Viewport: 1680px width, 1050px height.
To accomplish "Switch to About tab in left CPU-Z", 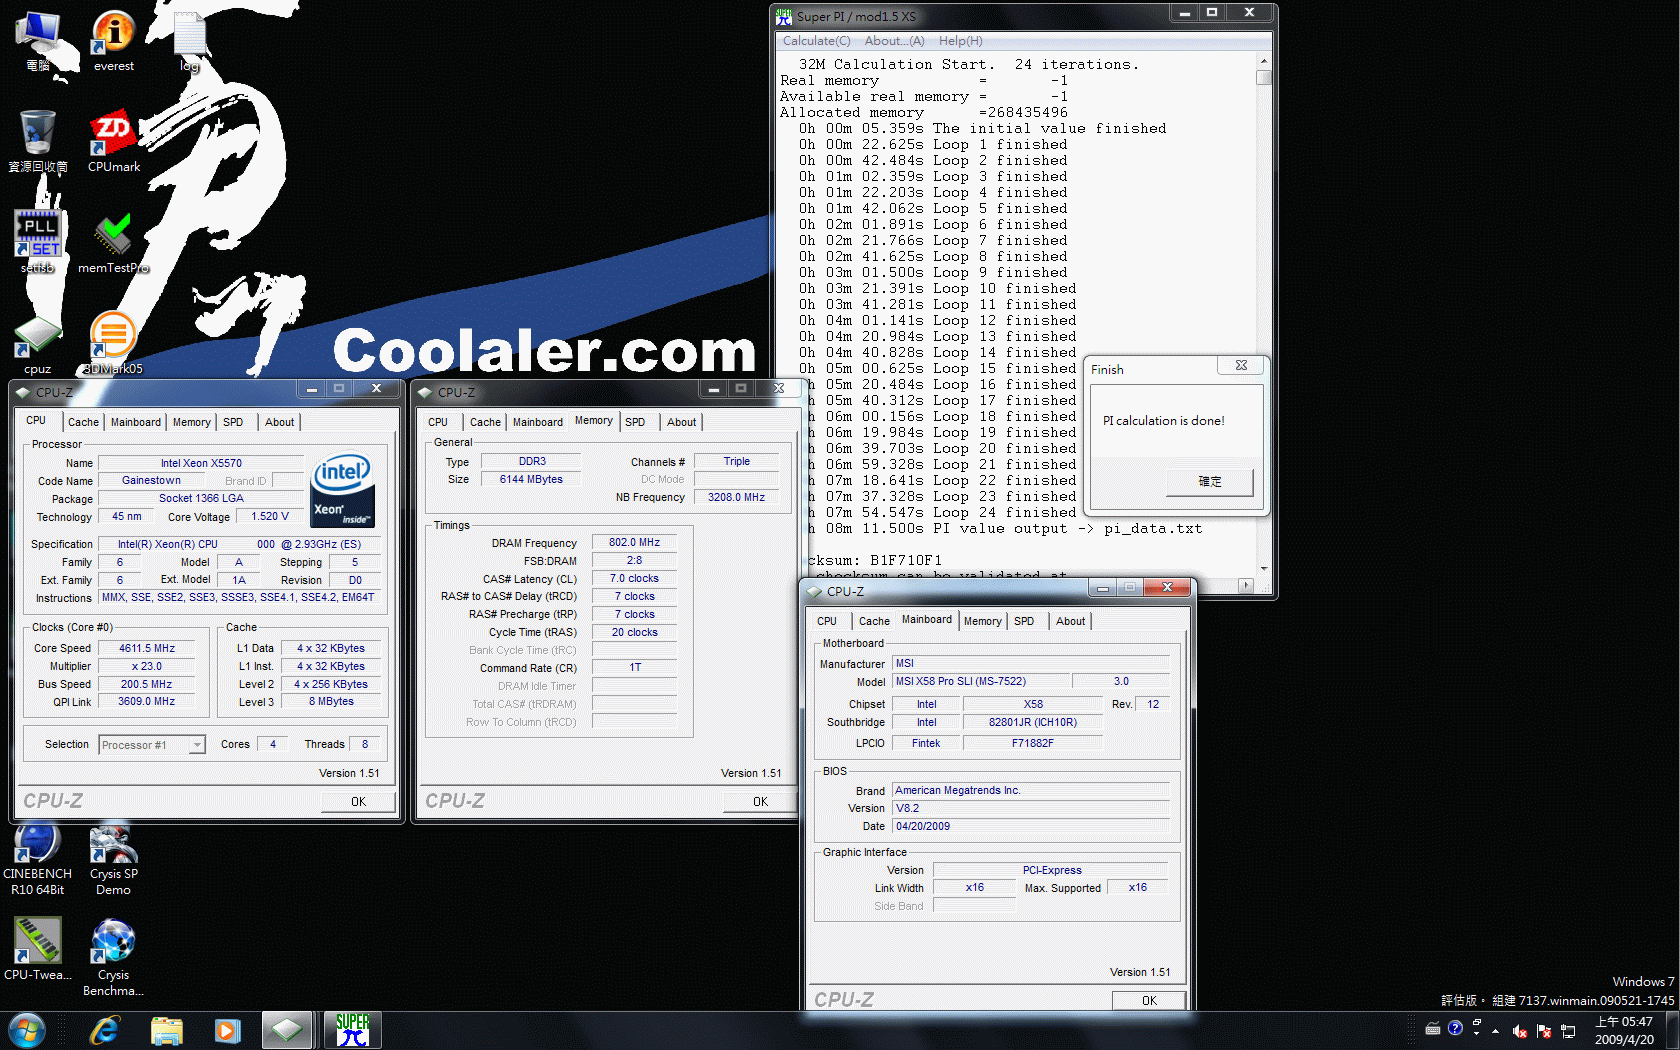I will click(x=279, y=422).
